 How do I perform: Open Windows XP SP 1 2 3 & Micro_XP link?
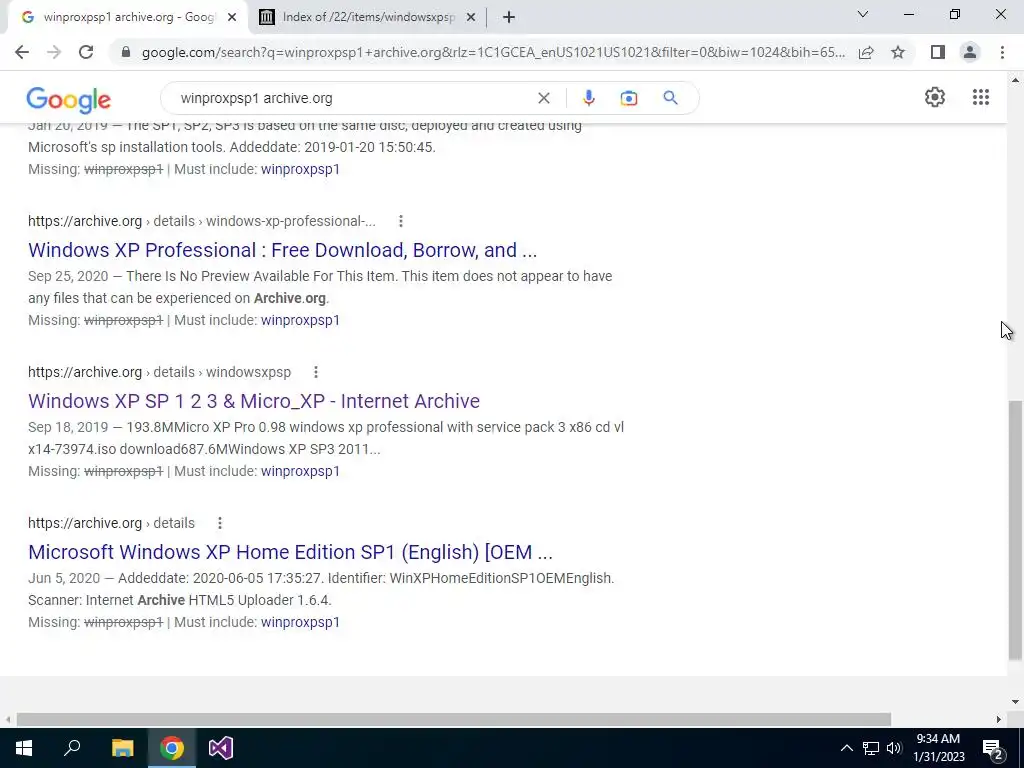254,401
